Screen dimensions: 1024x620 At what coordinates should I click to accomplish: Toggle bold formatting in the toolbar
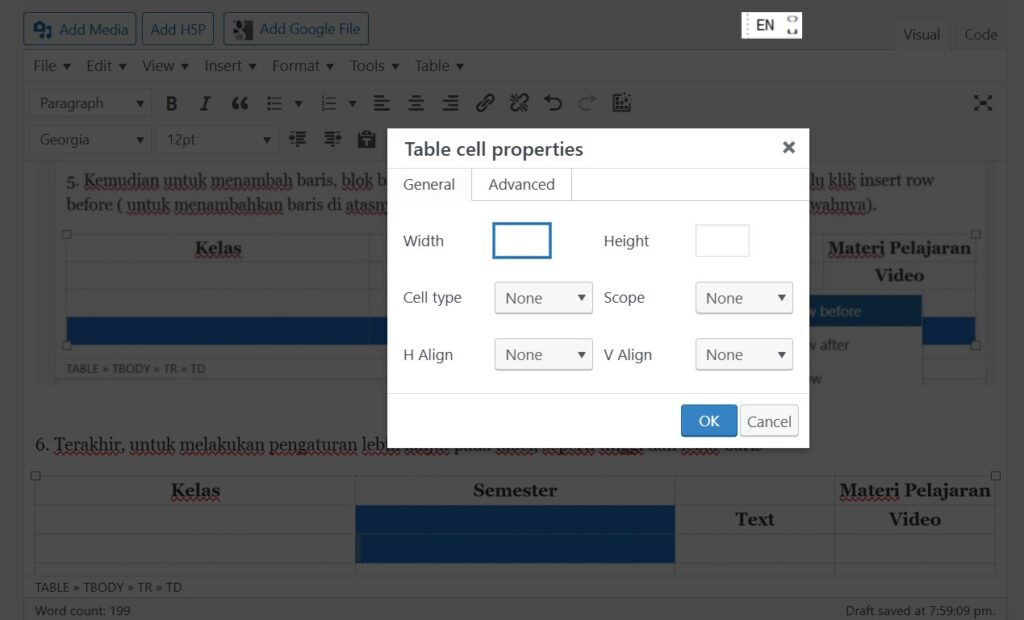[172, 103]
